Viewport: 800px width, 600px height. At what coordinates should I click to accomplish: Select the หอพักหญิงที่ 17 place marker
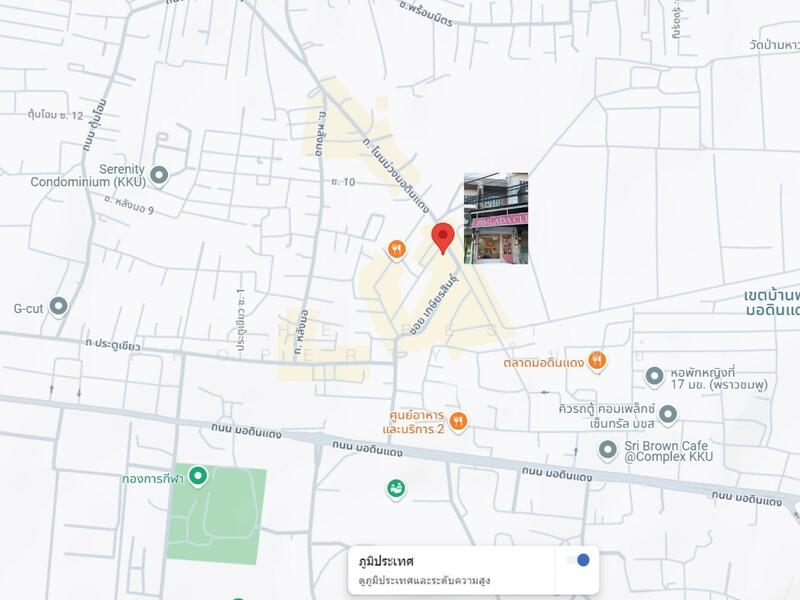654,376
